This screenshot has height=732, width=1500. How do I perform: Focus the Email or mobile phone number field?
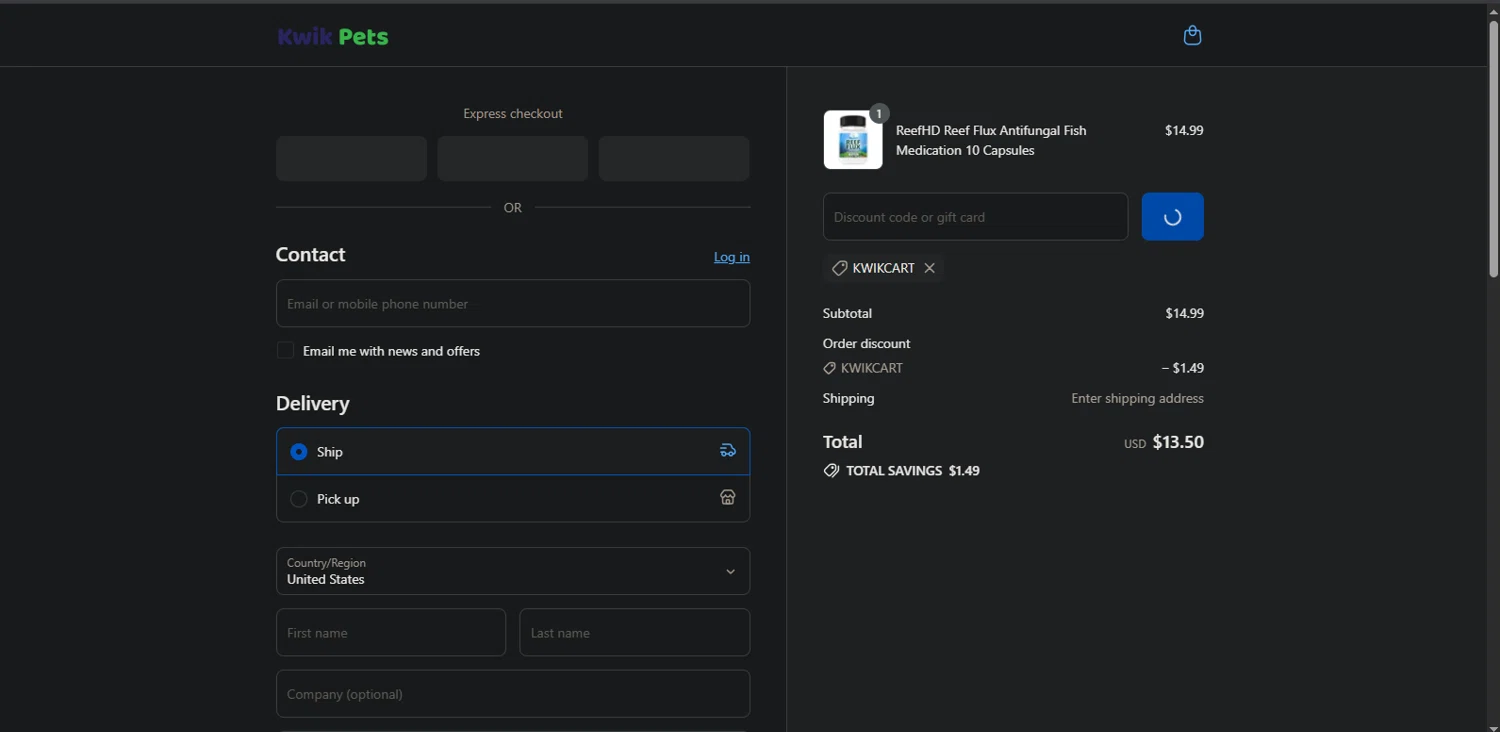513,303
